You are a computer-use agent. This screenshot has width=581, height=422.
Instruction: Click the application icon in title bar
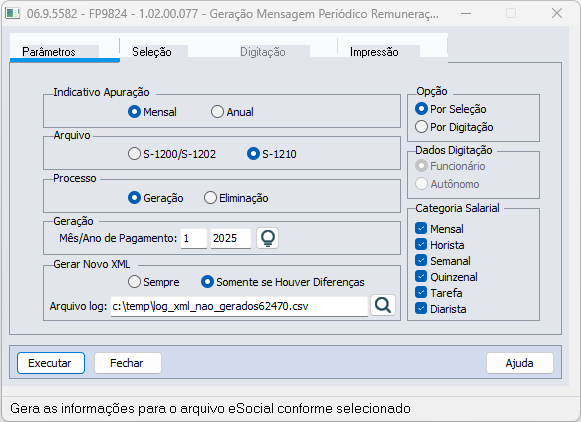[x=13, y=14]
